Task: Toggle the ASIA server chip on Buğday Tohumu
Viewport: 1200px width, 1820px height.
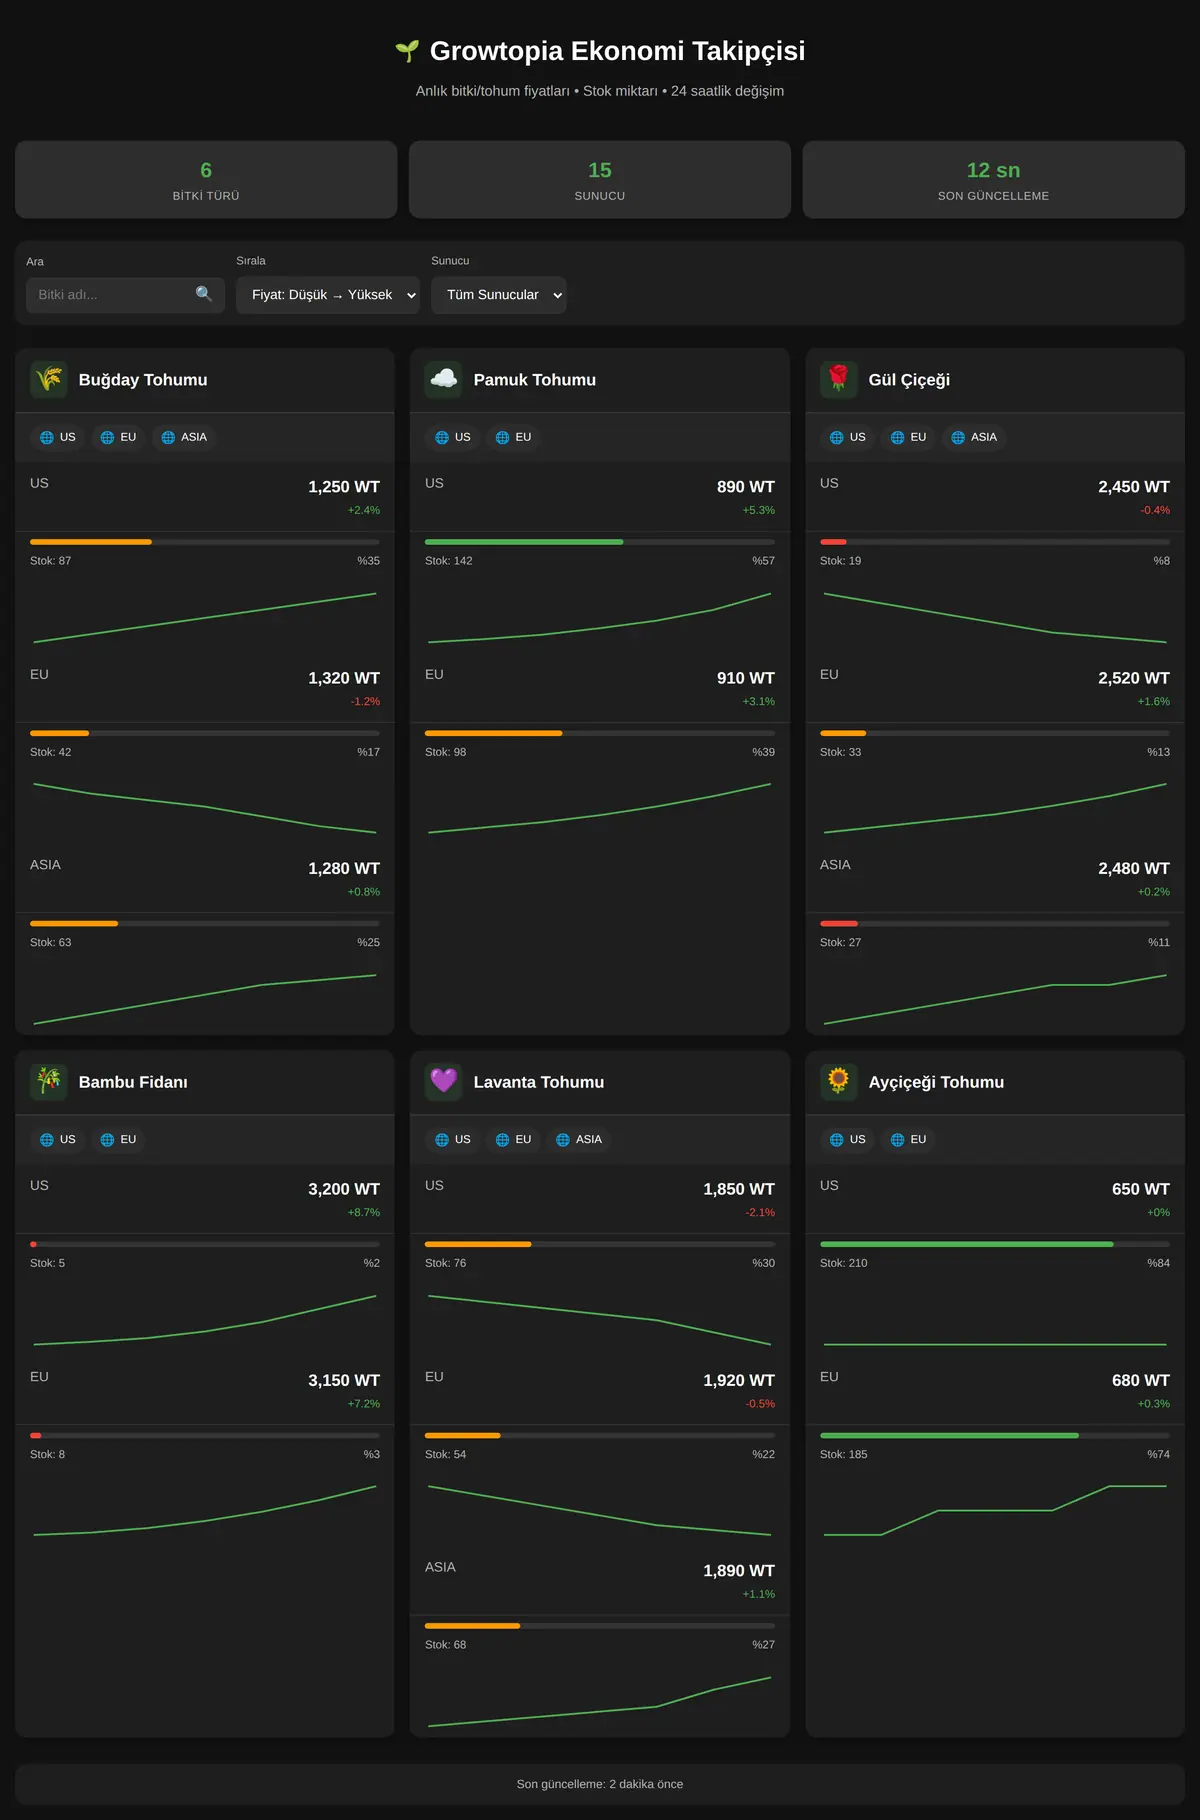Action: (x=184, y=437)
